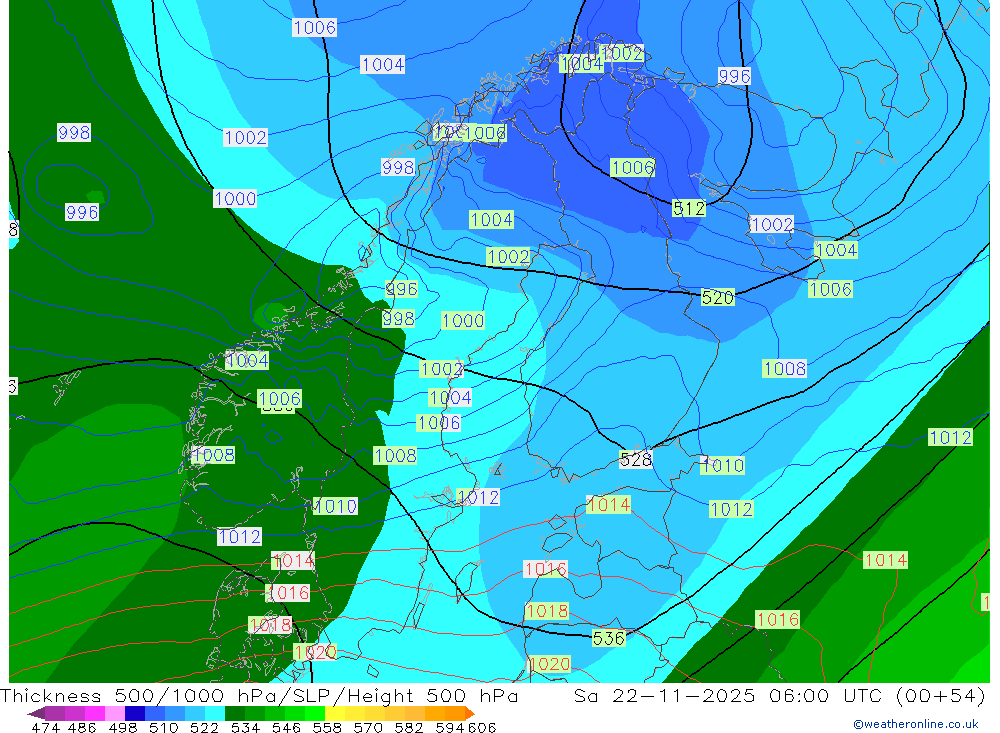
Task: Click the legend value 510
Action: pos(164,727)
